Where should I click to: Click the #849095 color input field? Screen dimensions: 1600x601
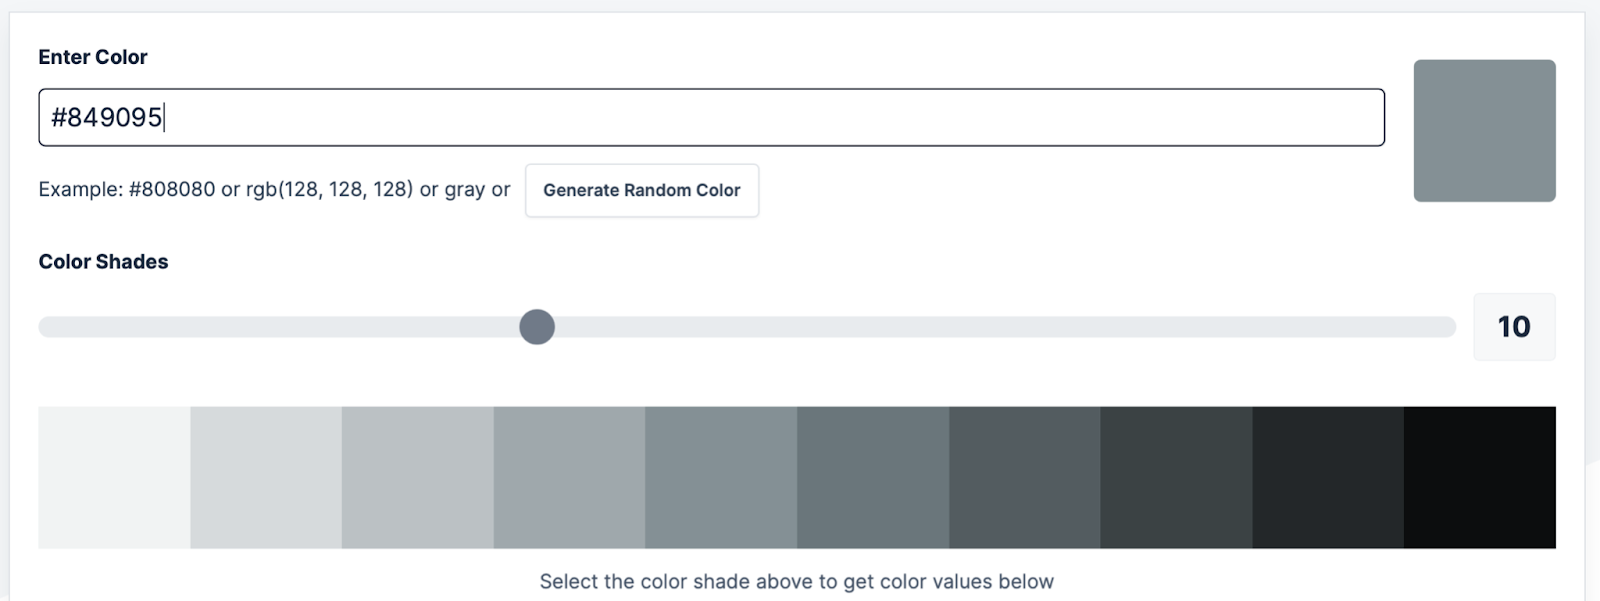click(710, 117)
